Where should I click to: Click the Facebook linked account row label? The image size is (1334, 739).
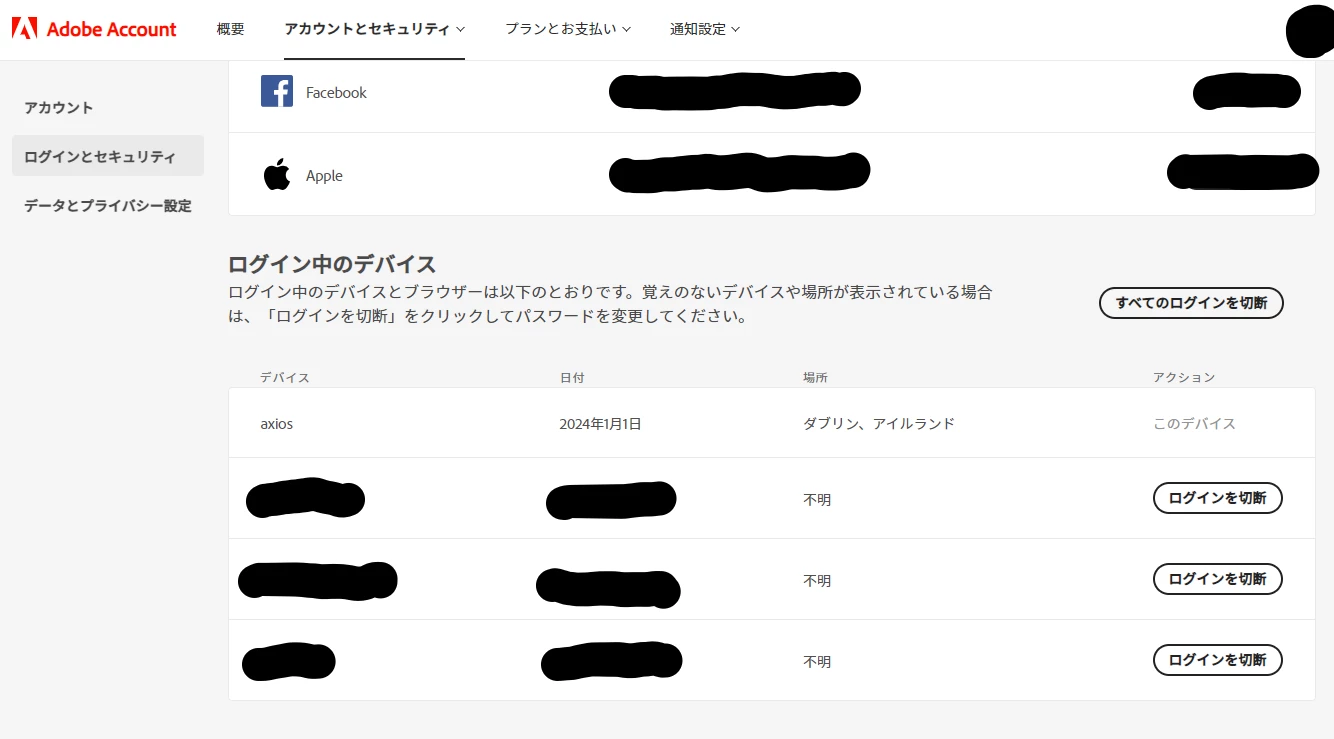coord(336,92)
